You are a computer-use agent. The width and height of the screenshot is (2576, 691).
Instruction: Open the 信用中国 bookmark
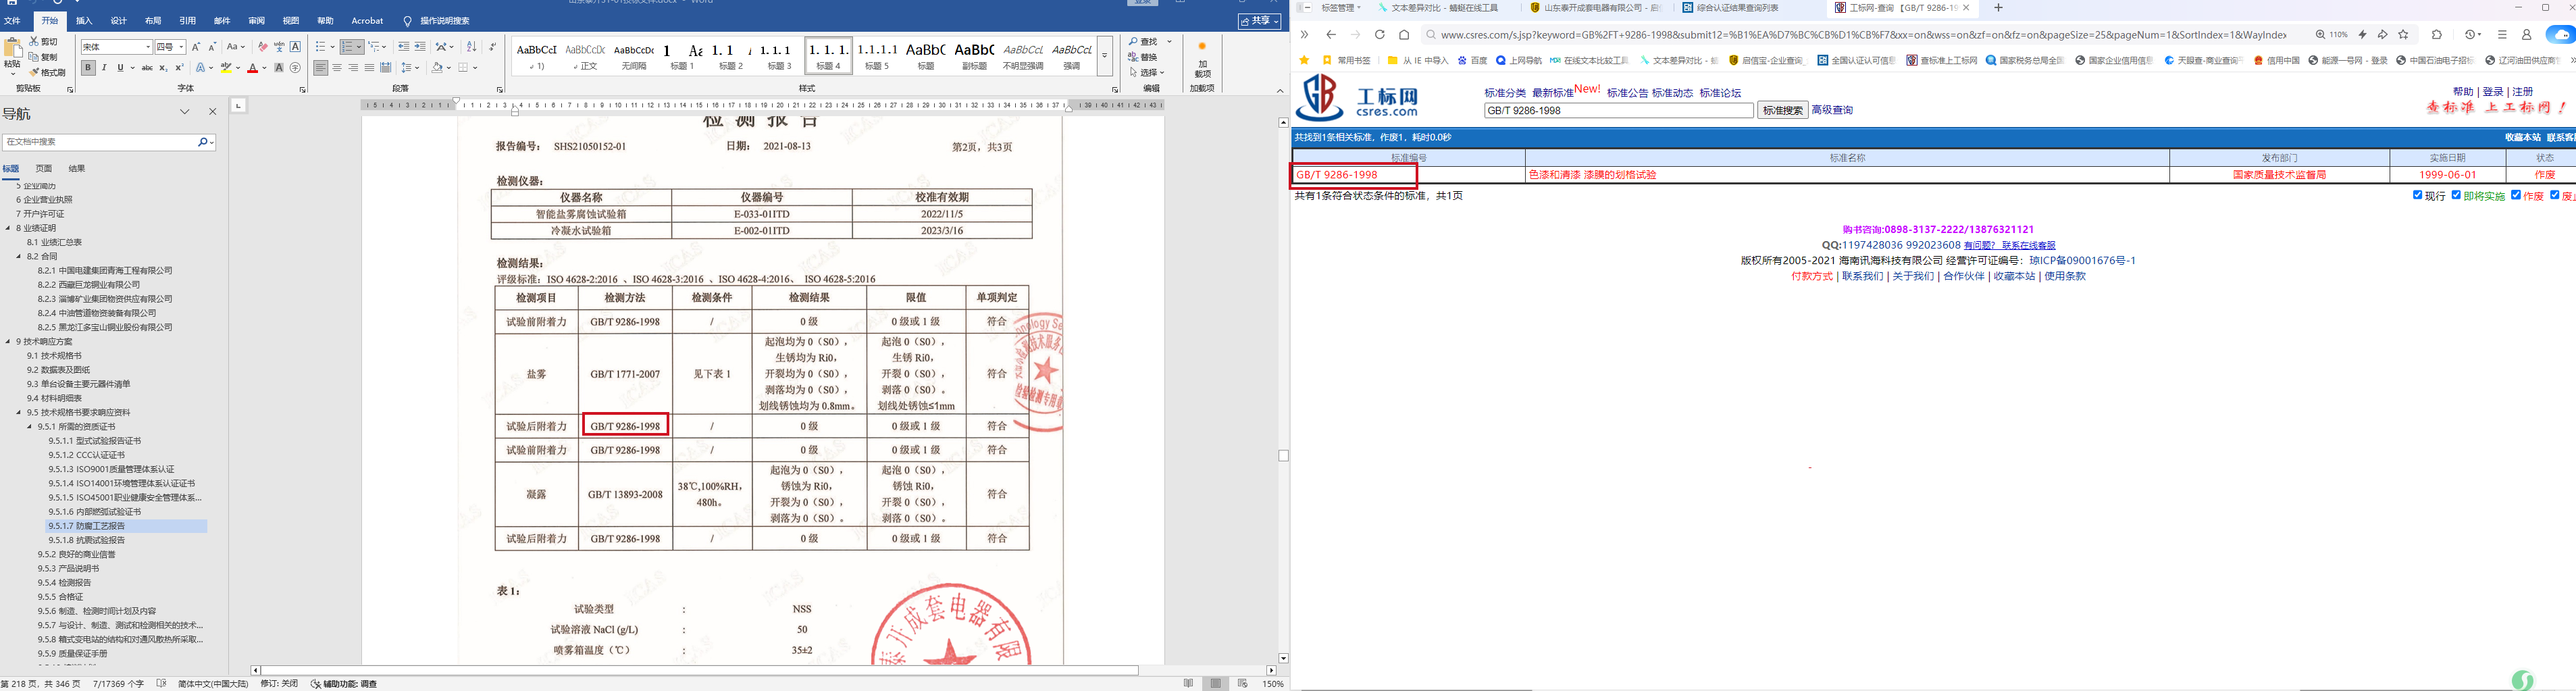[x=2276, y=61]
